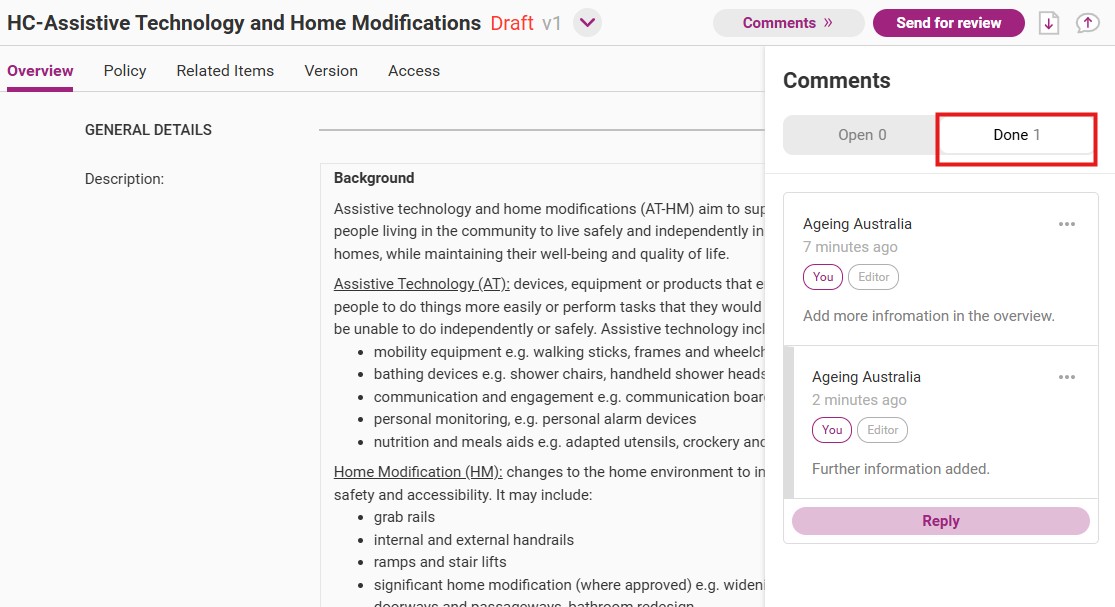The height and width of the screenshot is (607, 1115).
Task: Click the Editor badge on first comment
Action: pos(873,277)
